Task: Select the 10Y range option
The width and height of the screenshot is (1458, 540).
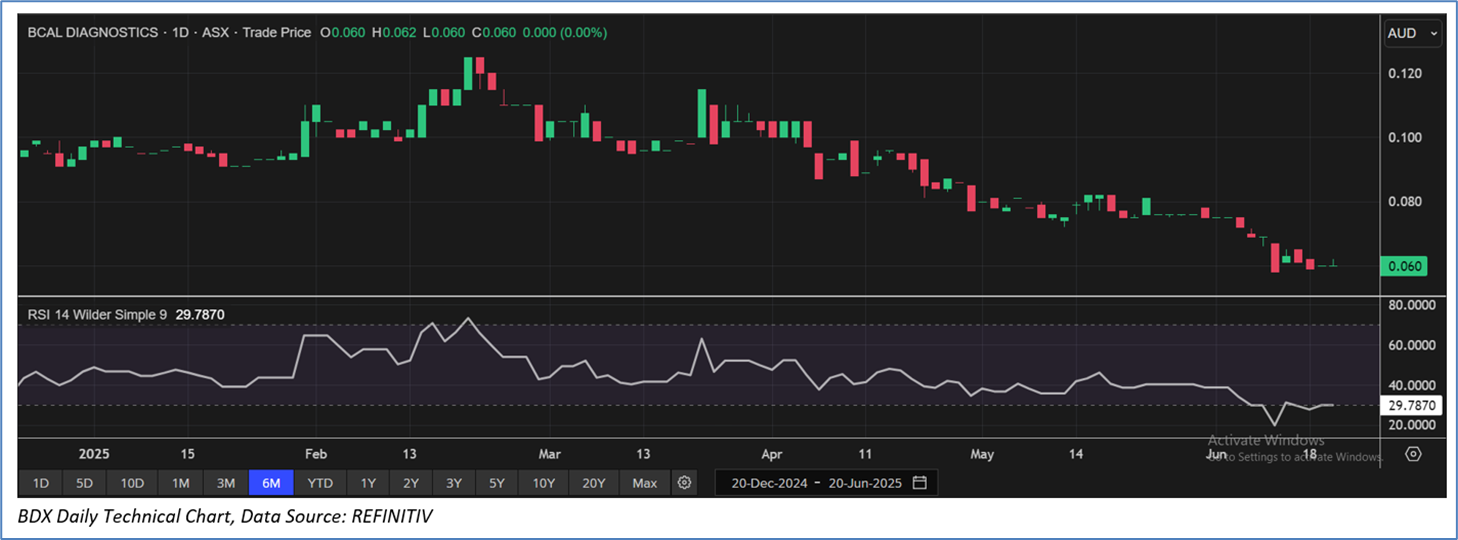Action: tap(544, 483)
